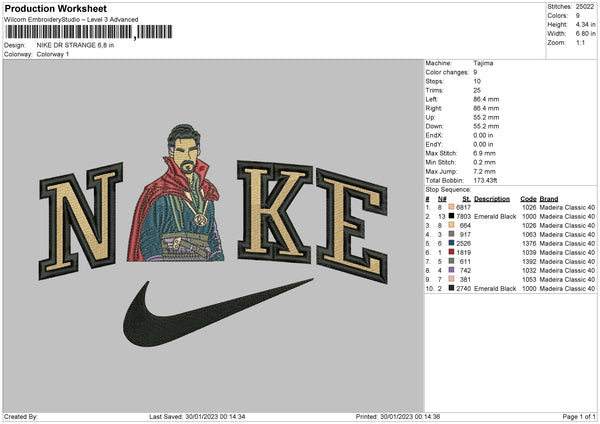Click the Stops value 10
The height and width of the screenshot is (424, 600).
point(477,81)
